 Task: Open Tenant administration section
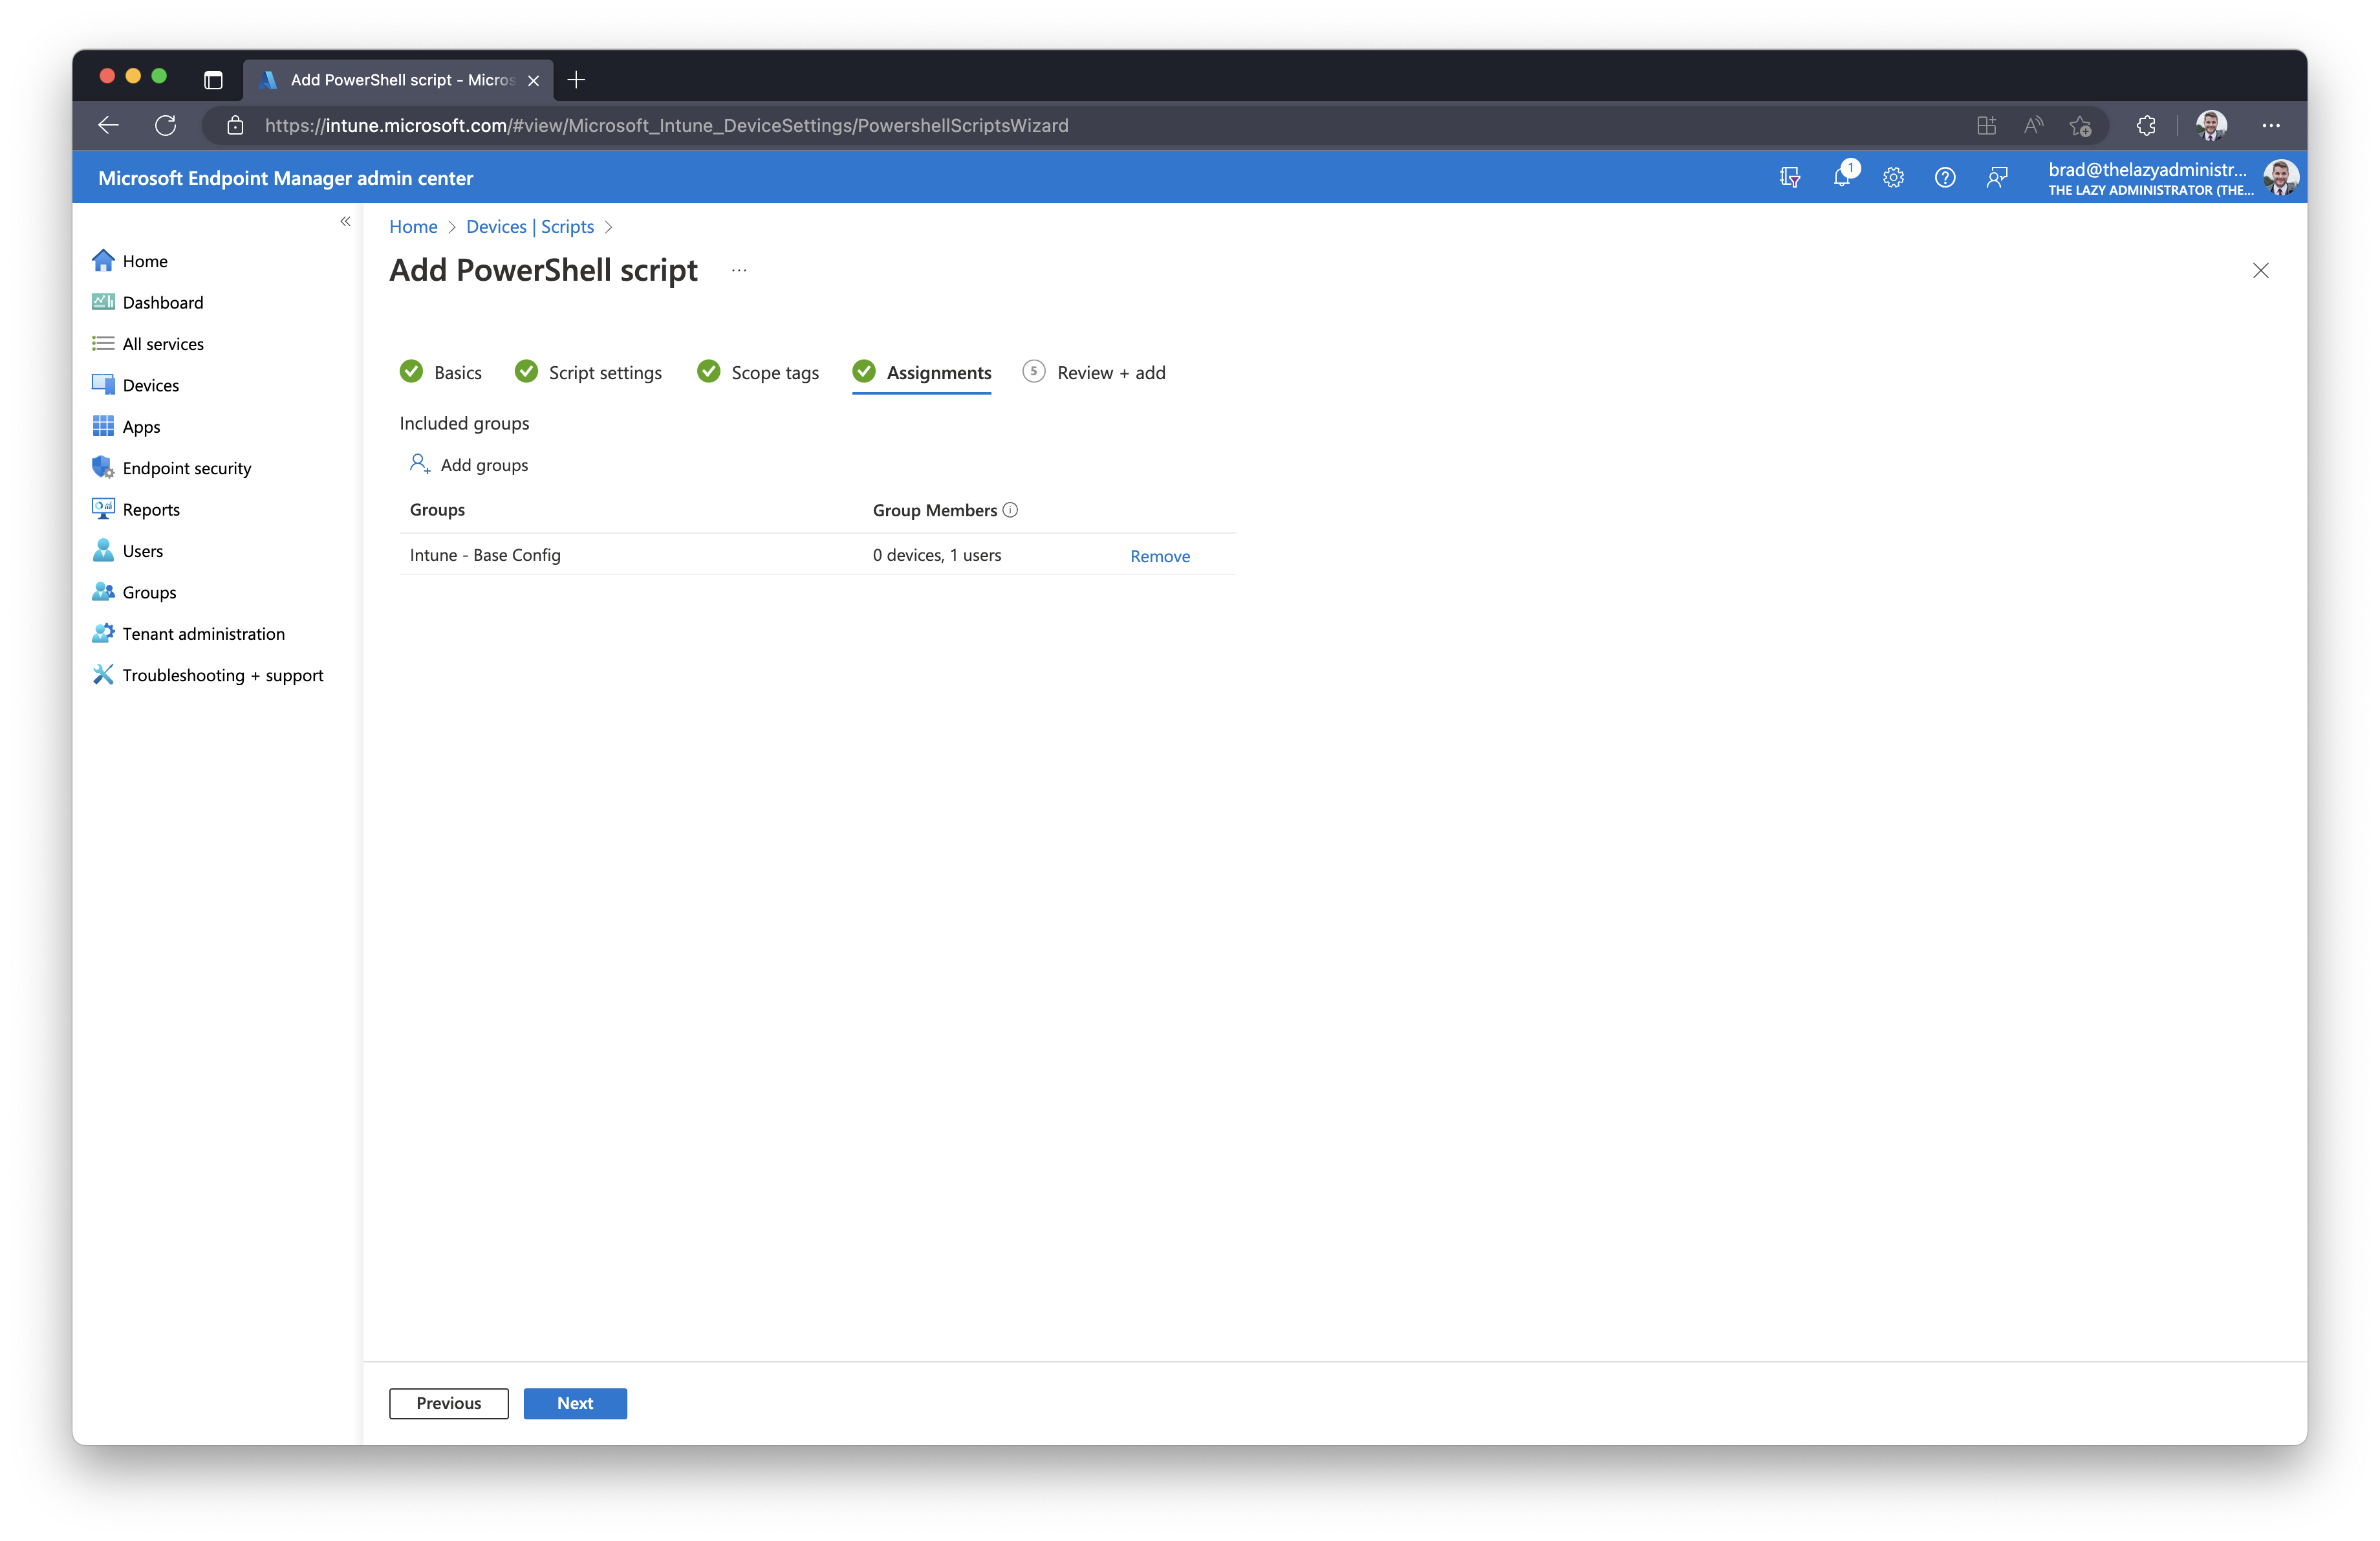click(x=188, y=633)
